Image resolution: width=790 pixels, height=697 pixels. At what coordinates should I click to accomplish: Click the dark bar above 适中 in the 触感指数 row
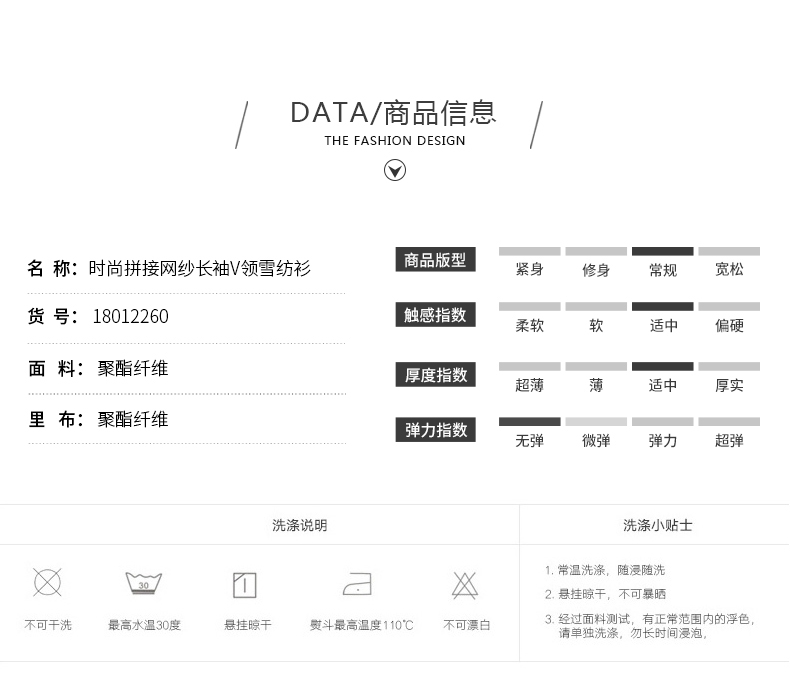(662, 307)
